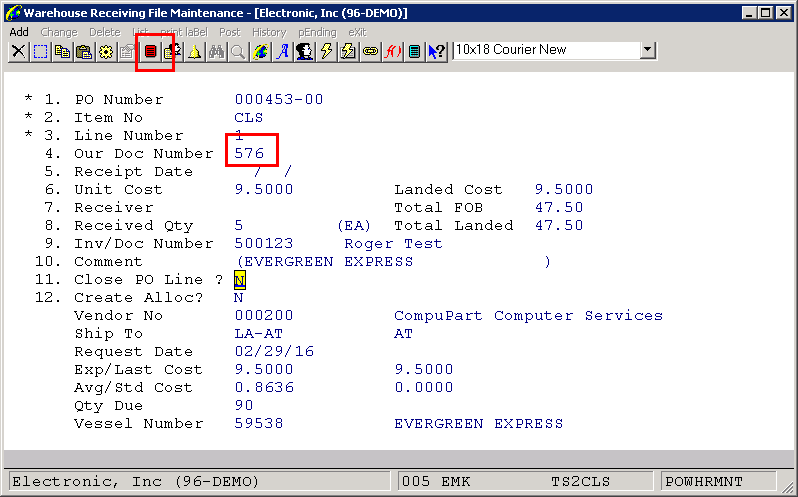Image resolution: width=798 pixels, height=497 pixels.
Task: Click status bar entry 005 EMK
Action: click(436, 481)
